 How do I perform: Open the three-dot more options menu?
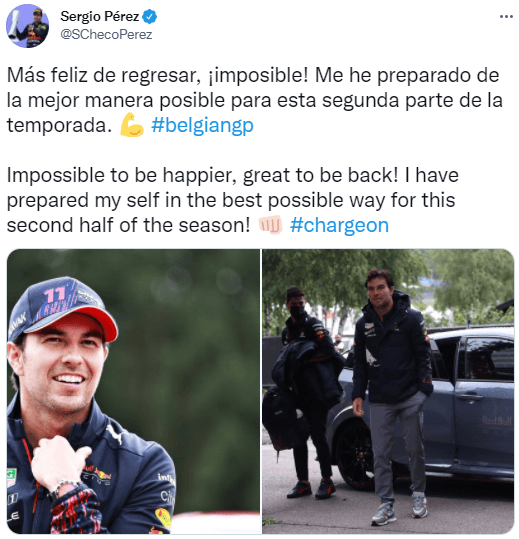(x=506, y=16)
